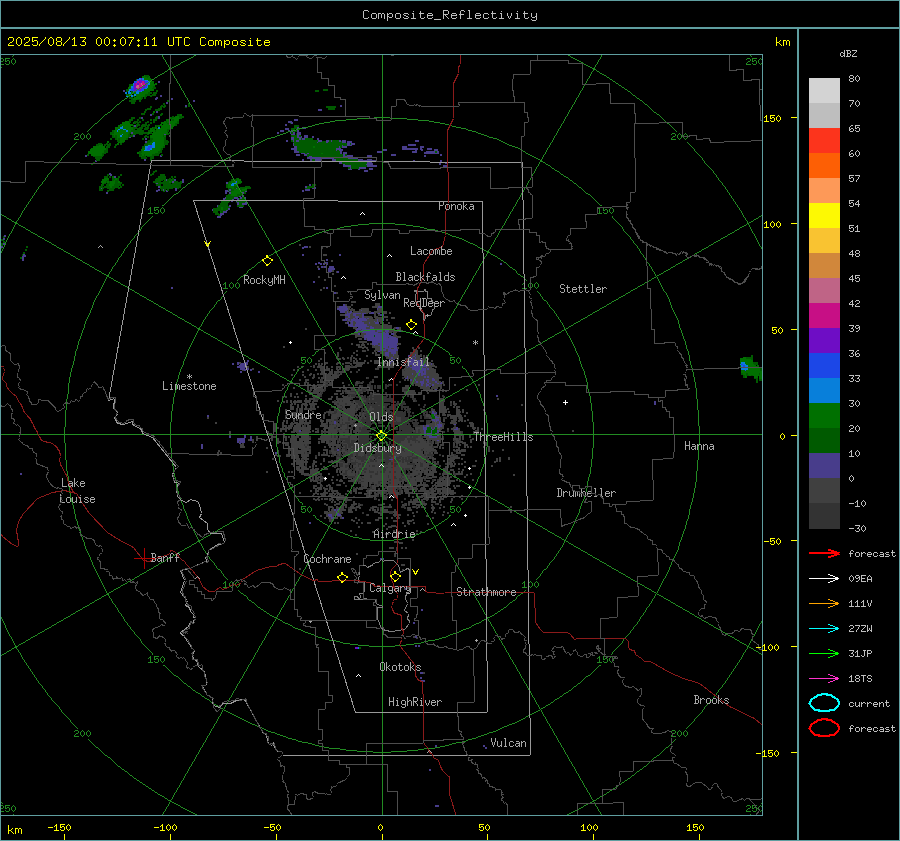Click the cyan current ellipse in legend
The height and width of the screenshot is (841, 900).
tap(824, 703)
